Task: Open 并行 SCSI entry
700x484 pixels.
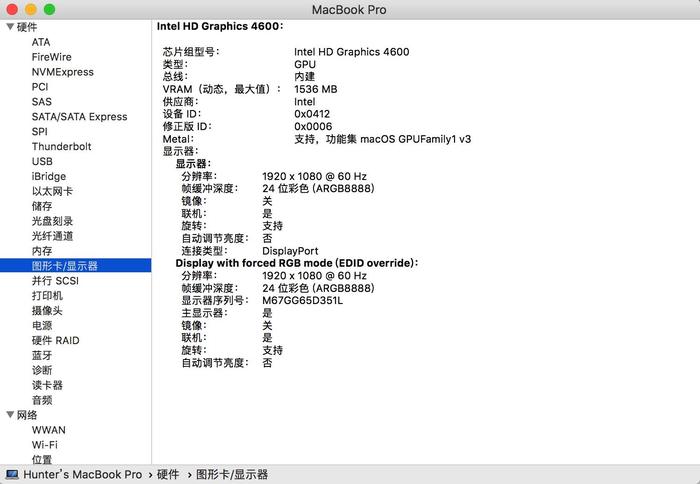Action: (x=55, y=281)
